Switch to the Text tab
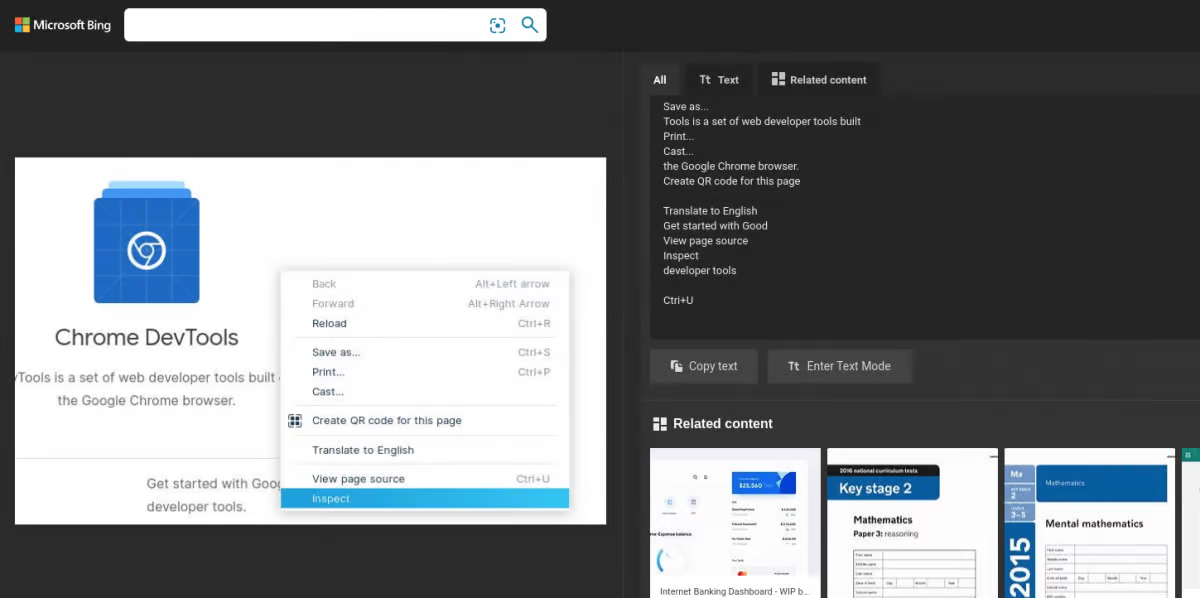The height and width of the screenshot is (598, 1200). pos(719,80)
